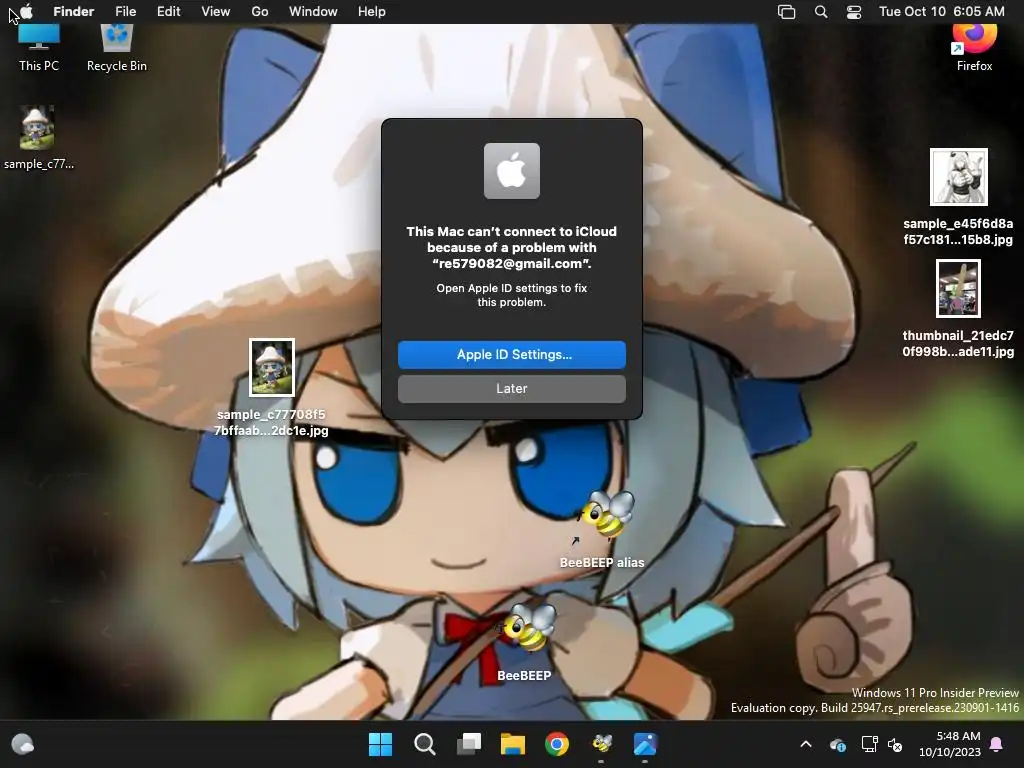Open BeeBEEP from the taskbar
This screenshot has height=768, width=1024.
[x=601, y=744]
